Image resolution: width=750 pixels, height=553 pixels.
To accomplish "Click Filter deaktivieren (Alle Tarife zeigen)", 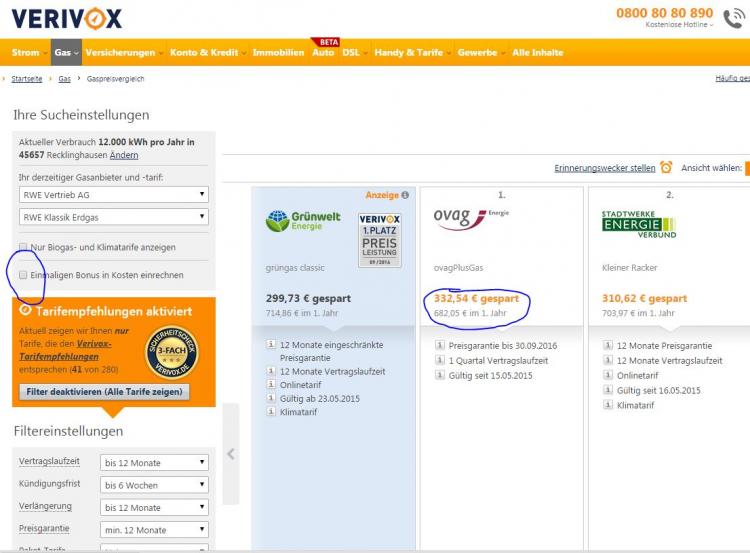I will [x=104, y=391].
